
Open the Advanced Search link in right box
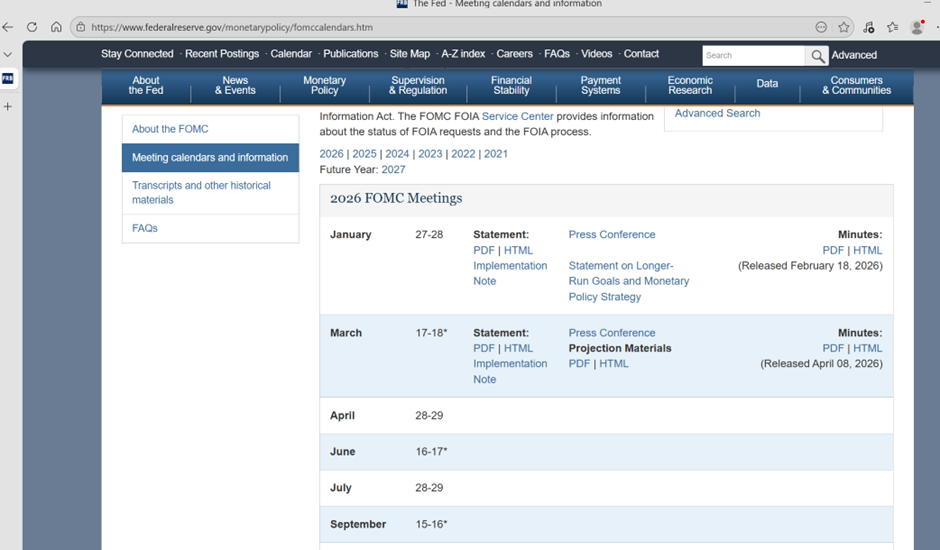tap(717, 113)
